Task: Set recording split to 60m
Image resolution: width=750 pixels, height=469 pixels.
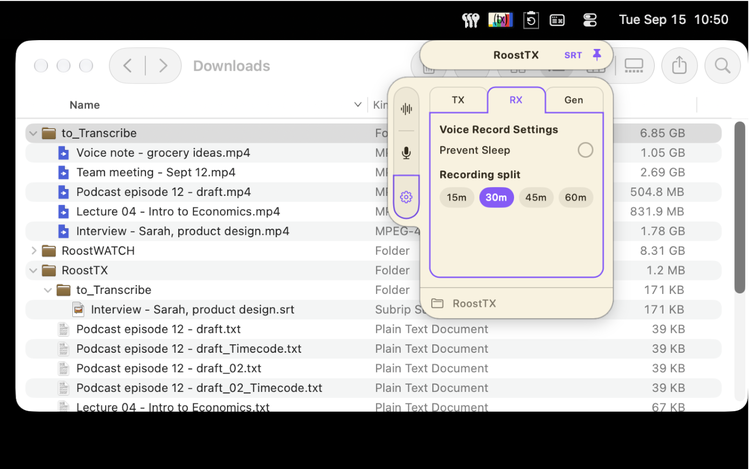Action: 575,197
